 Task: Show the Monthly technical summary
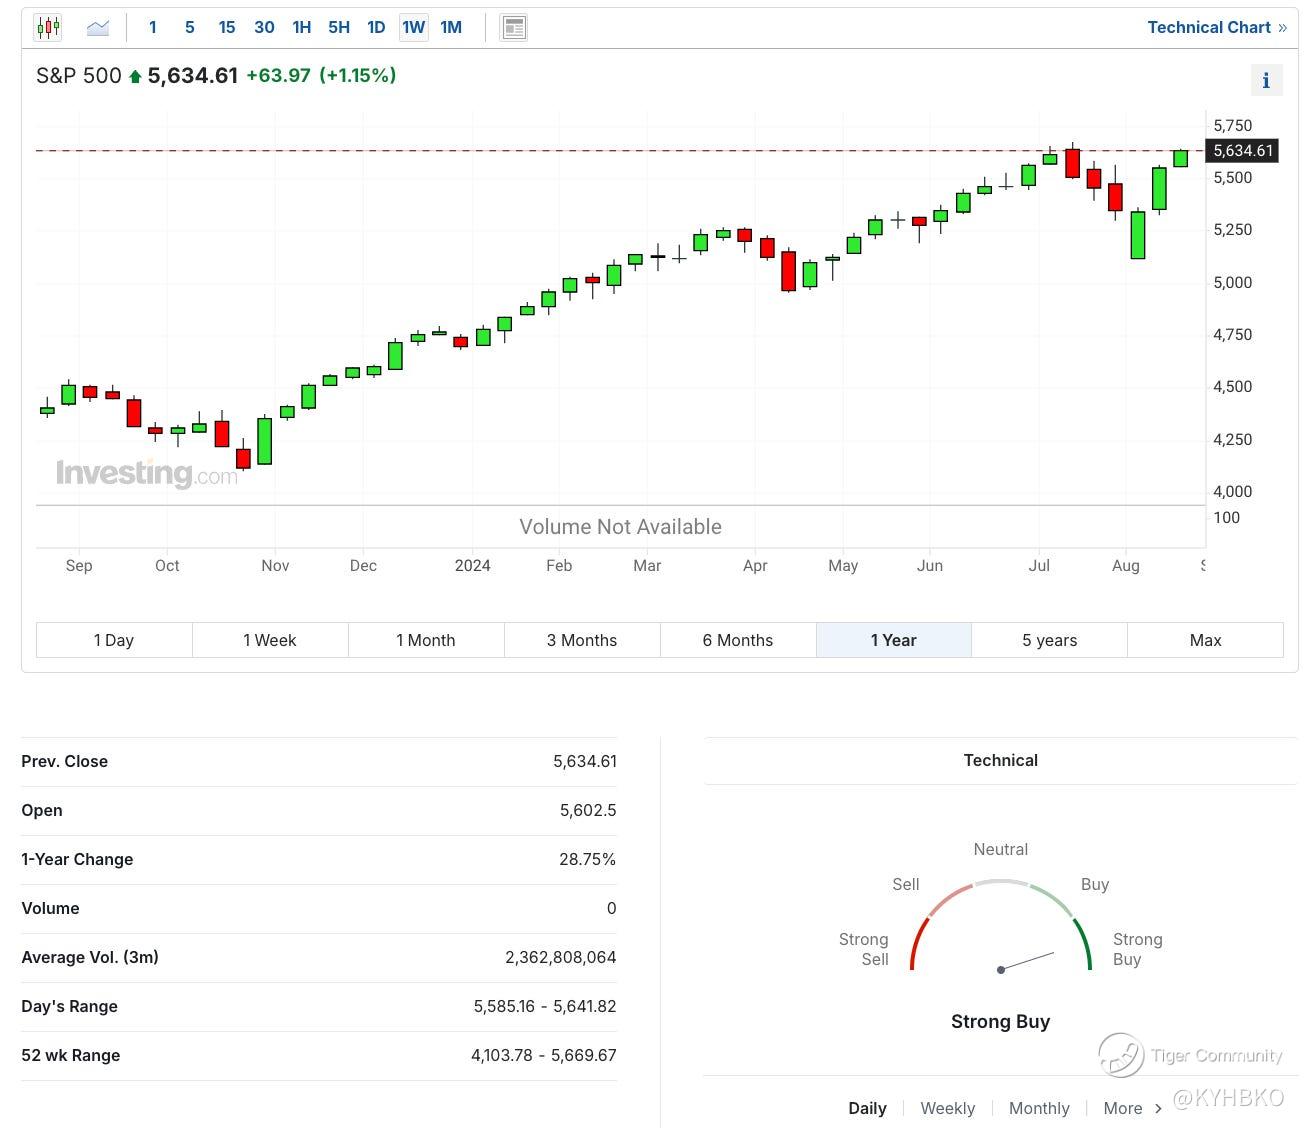click(x=1039, y=1108)
